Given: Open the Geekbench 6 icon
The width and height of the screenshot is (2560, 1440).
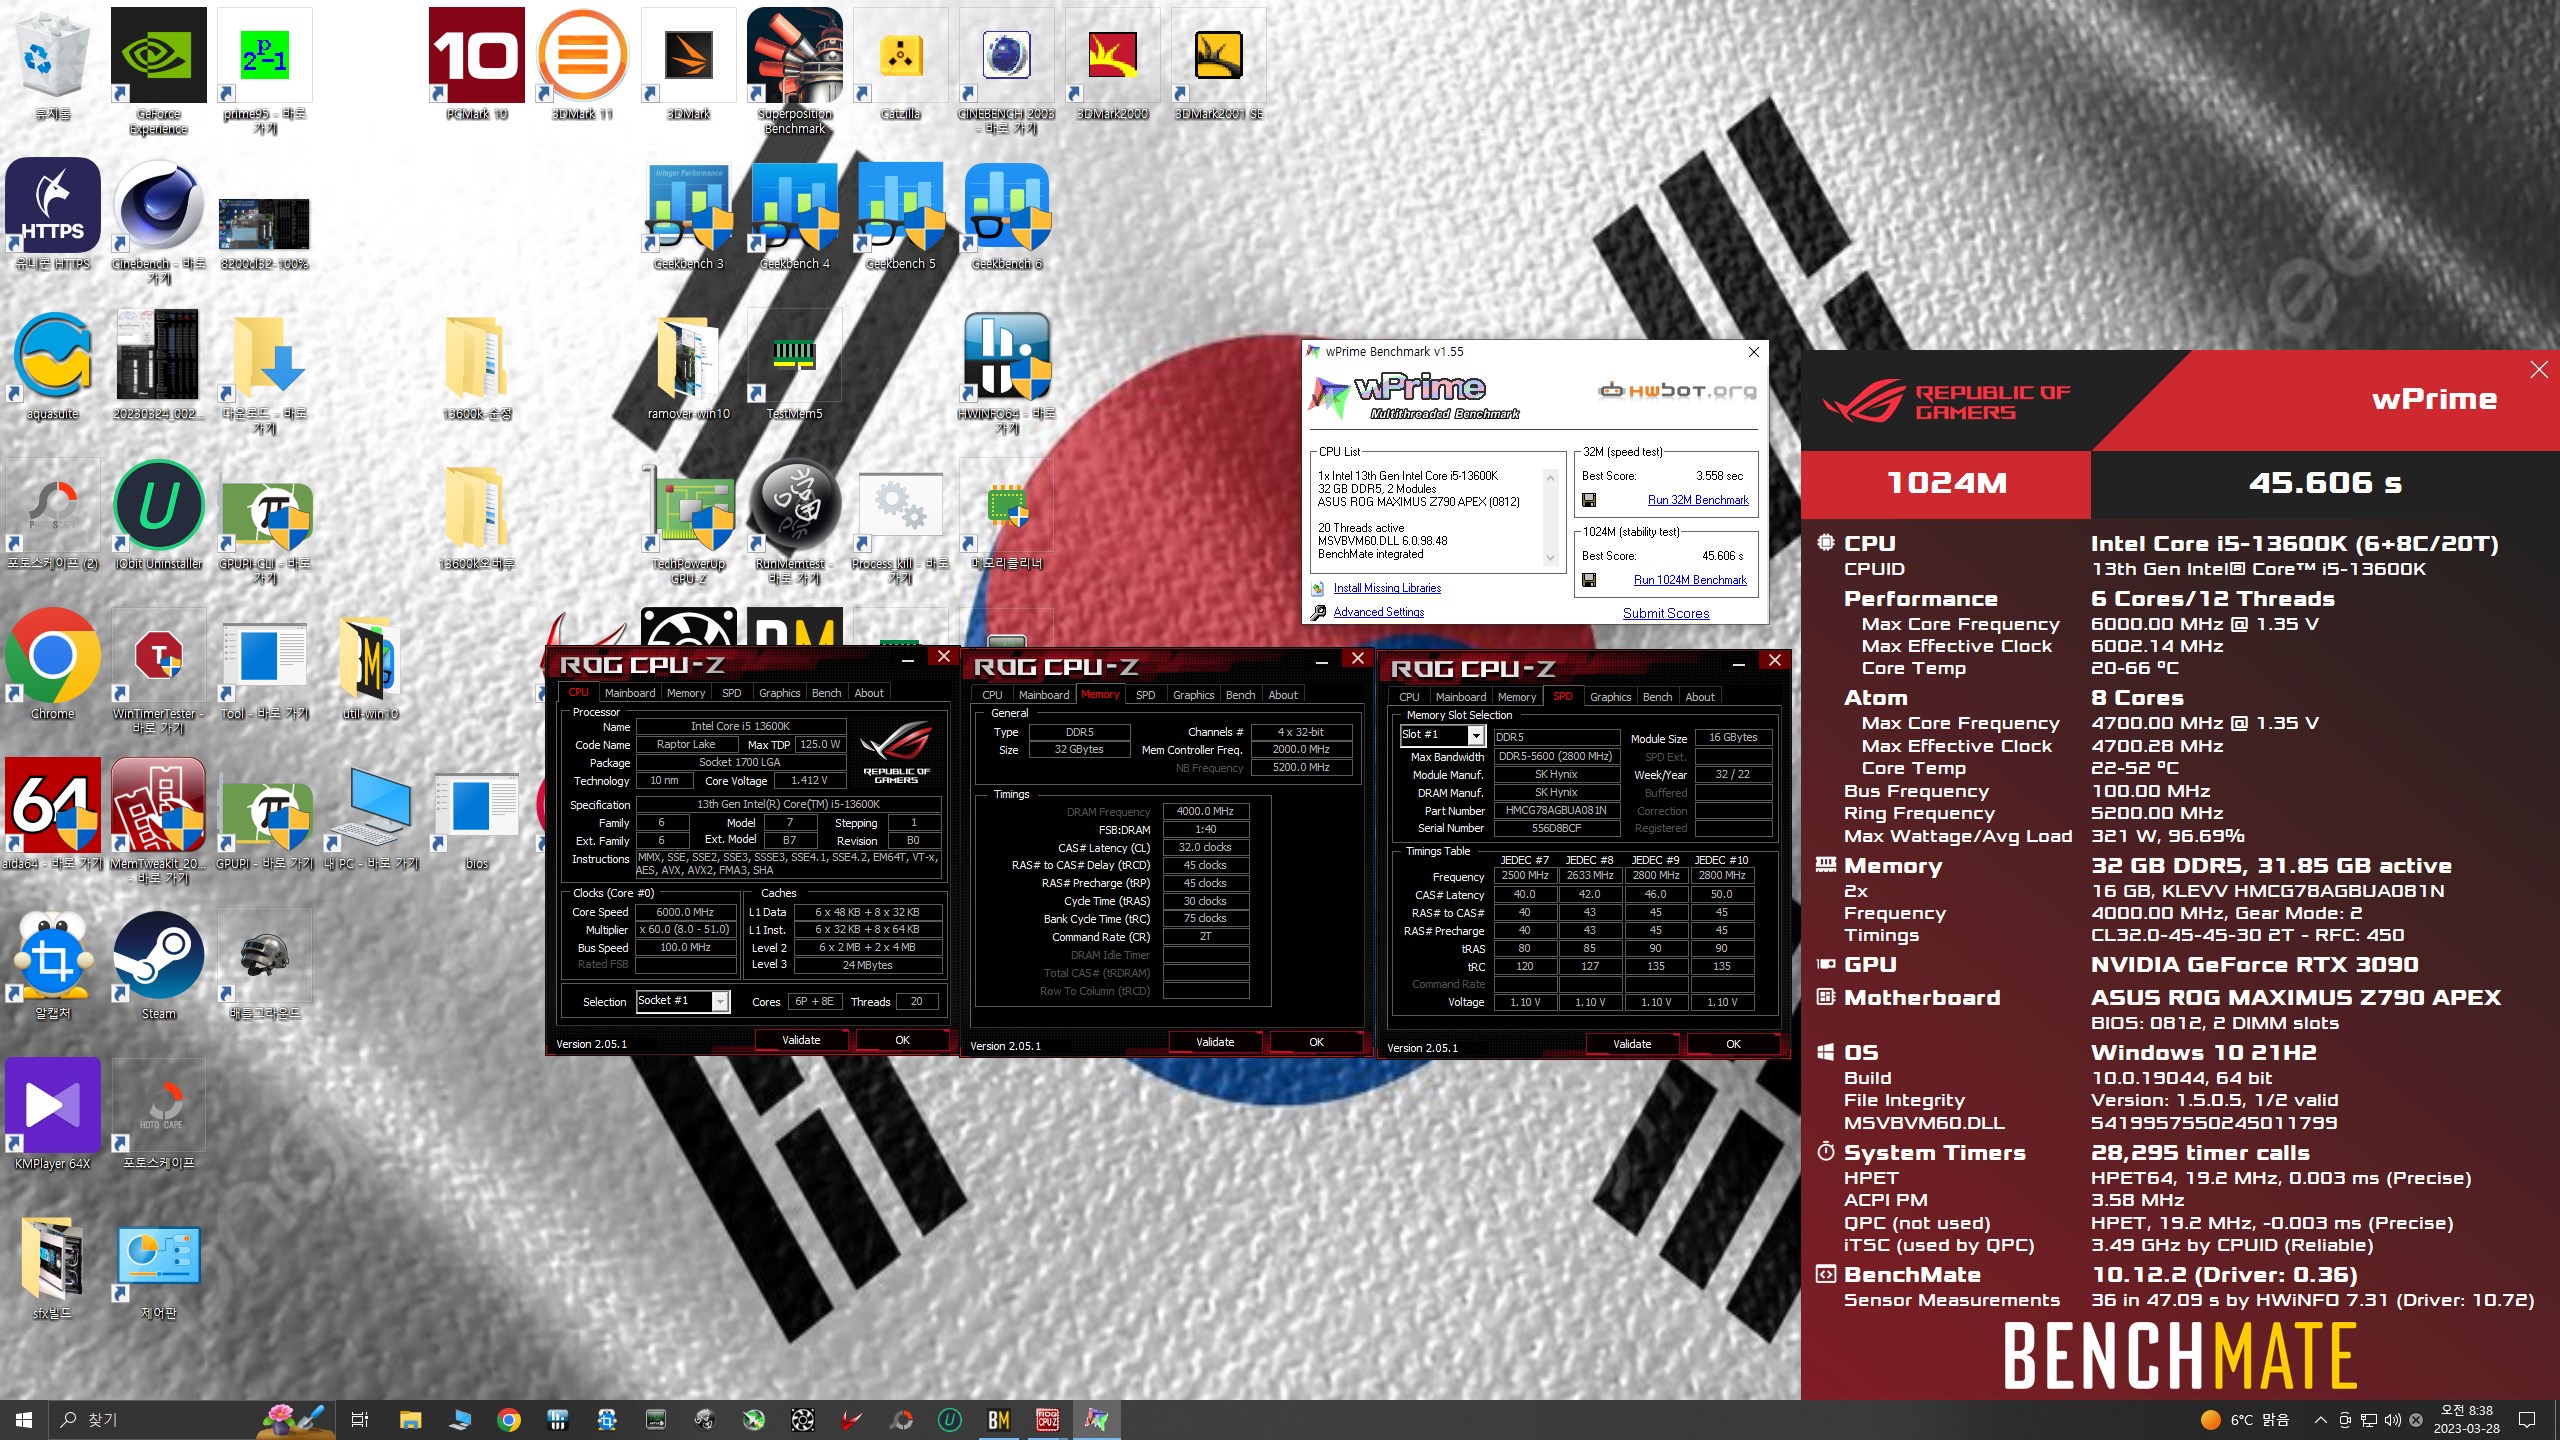Looking at the screenshot, I should (x=1007, y=215).
